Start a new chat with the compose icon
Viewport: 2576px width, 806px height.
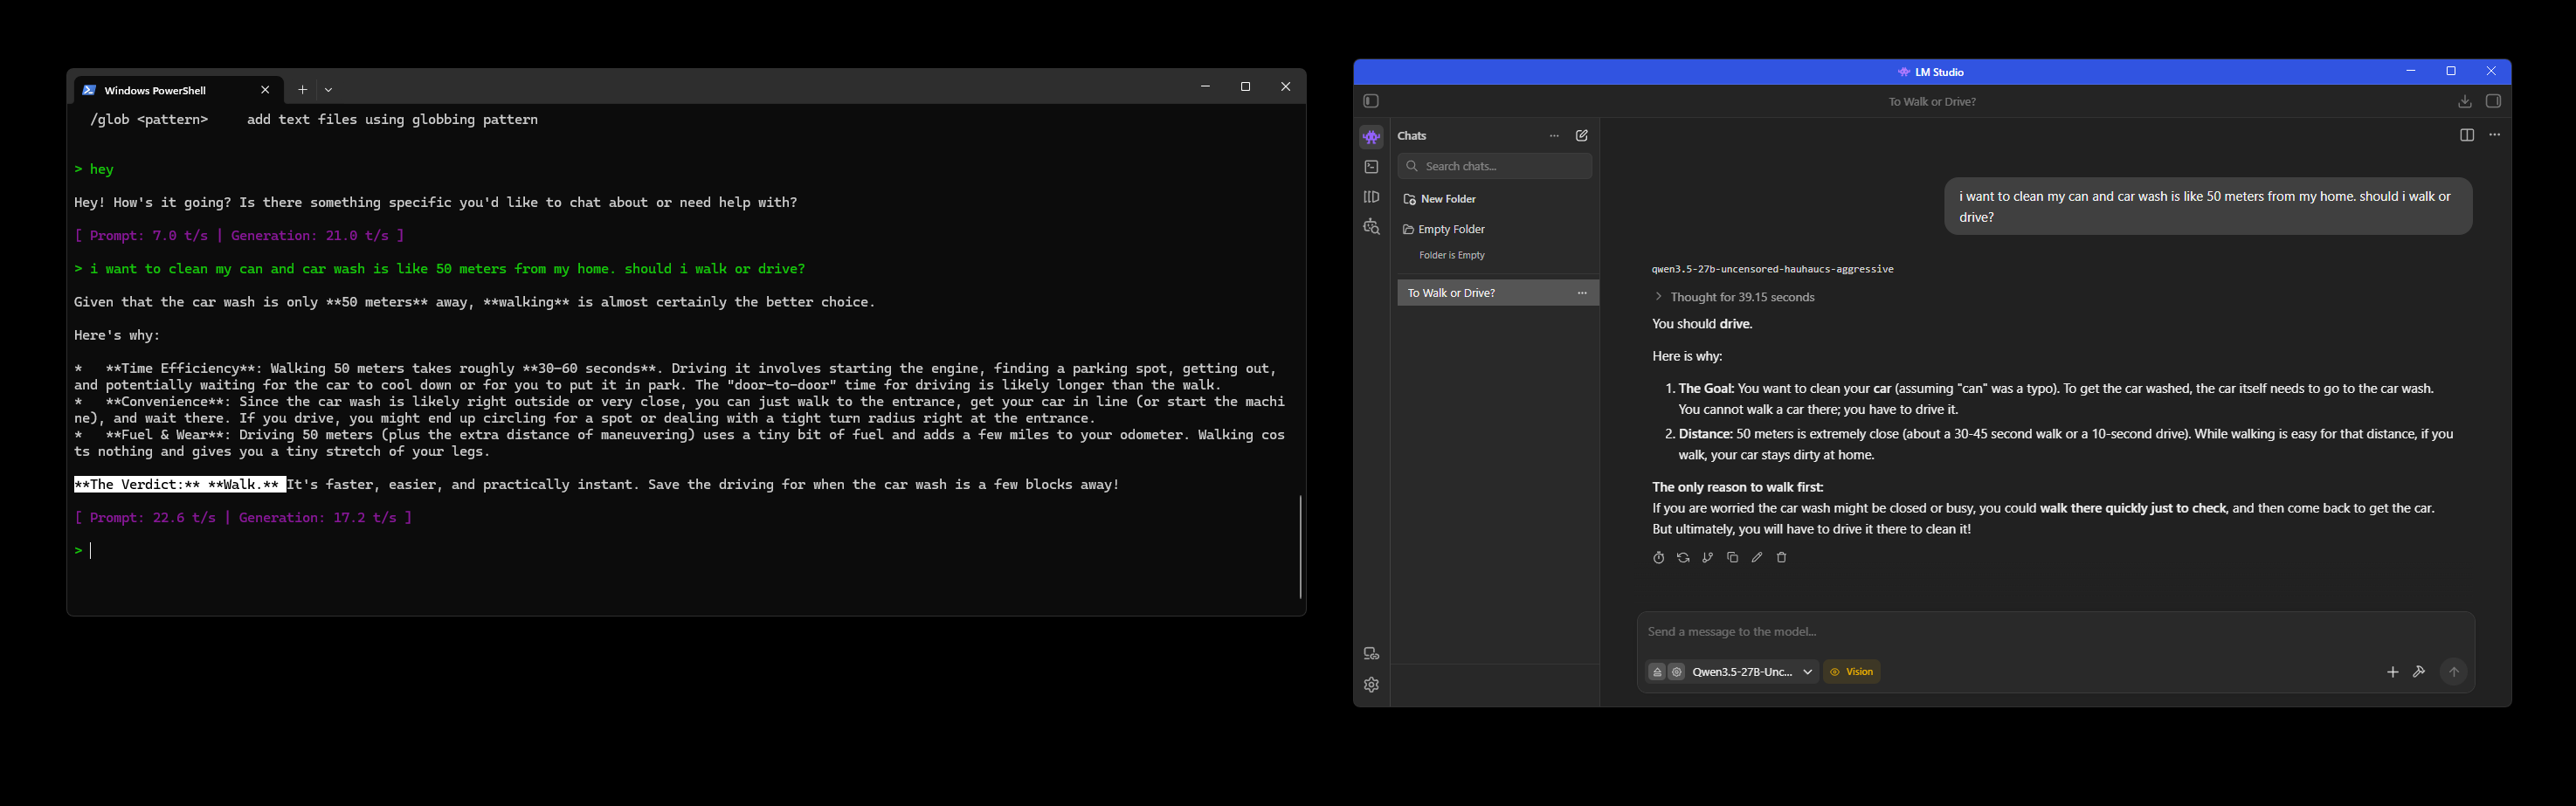tap(1582, 136)
